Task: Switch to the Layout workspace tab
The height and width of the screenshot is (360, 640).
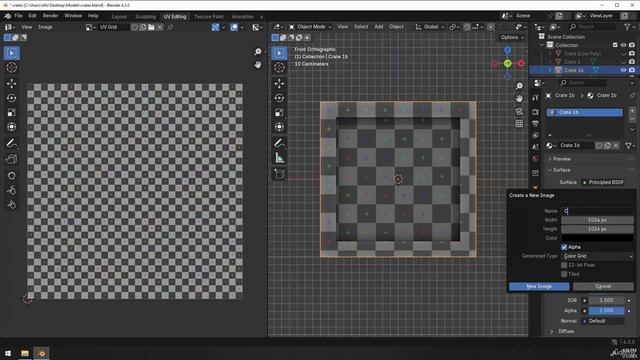Action: 119,17
